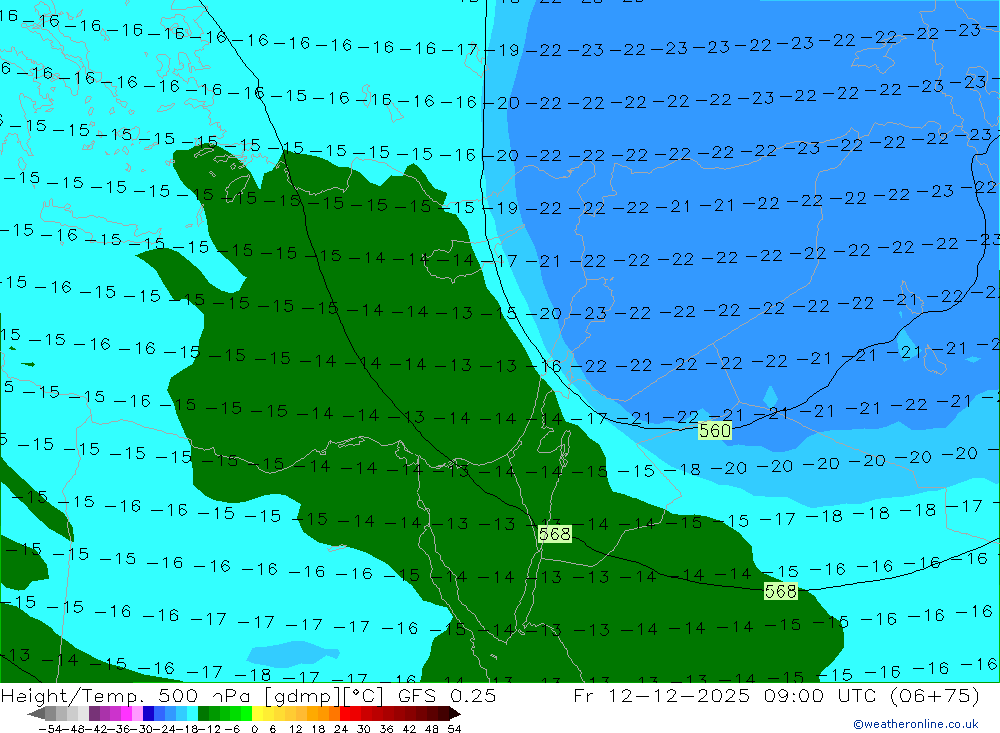Pick the light pink swatch in the legend

137,714
